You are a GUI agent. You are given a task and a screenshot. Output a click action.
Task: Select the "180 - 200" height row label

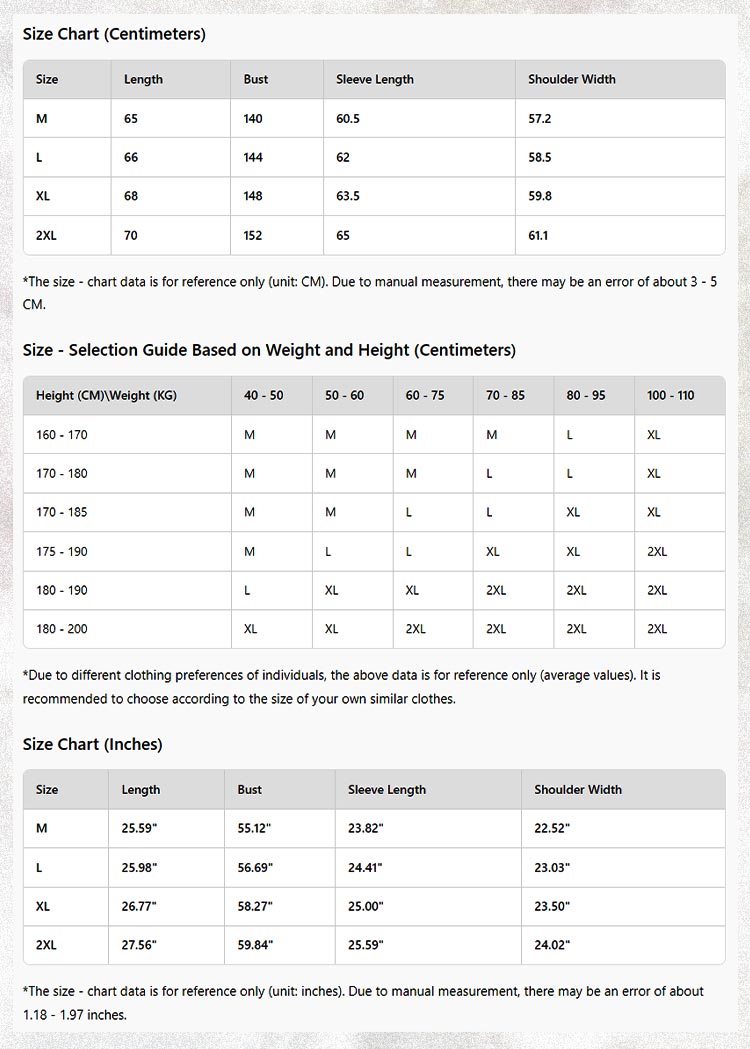coord(62,629)
